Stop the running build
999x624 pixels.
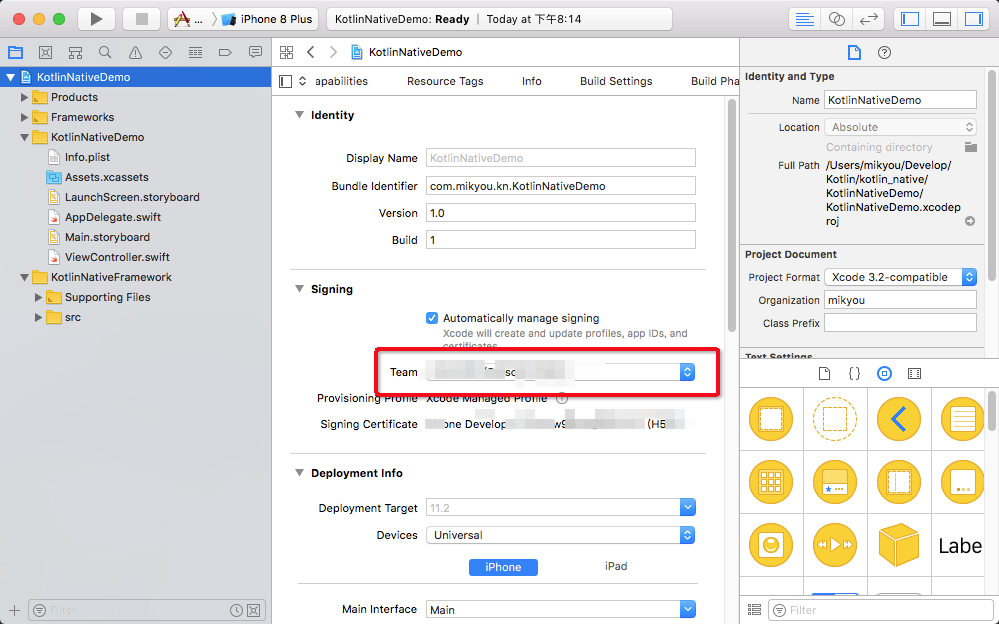coord(141,19)
